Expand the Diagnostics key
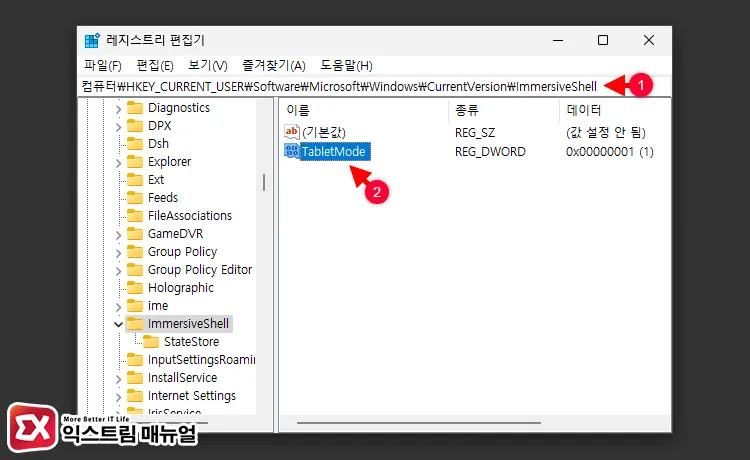This screenshot has width=750, height=460. 118,109
